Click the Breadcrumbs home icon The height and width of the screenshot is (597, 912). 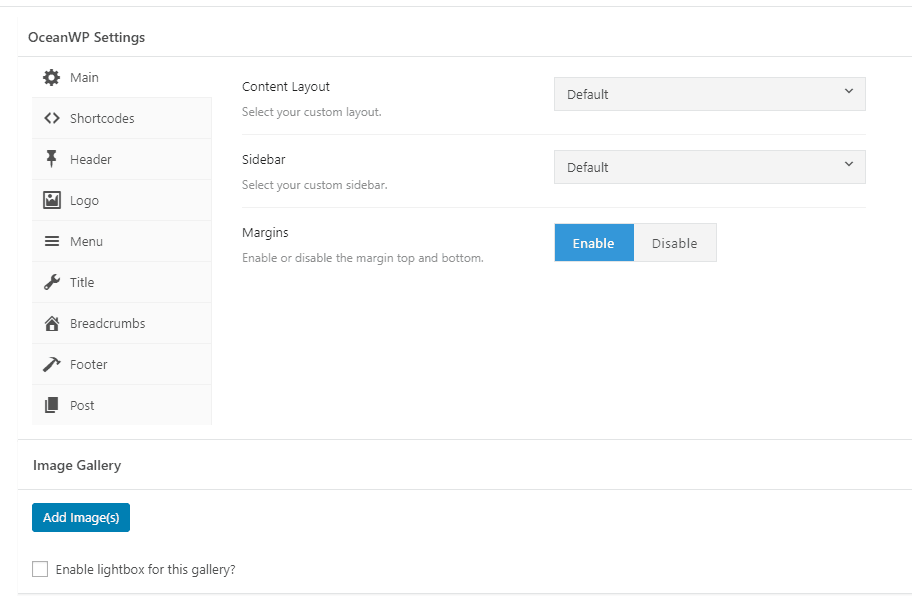[52, 323]
